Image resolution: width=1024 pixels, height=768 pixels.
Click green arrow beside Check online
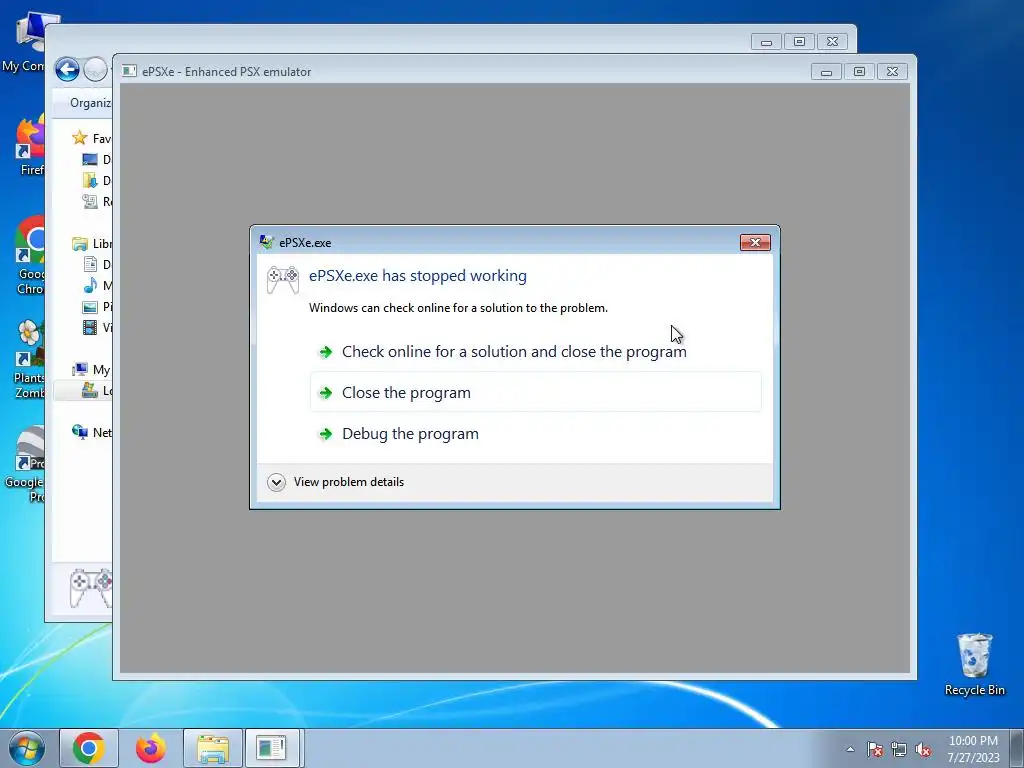click(325, 352)
